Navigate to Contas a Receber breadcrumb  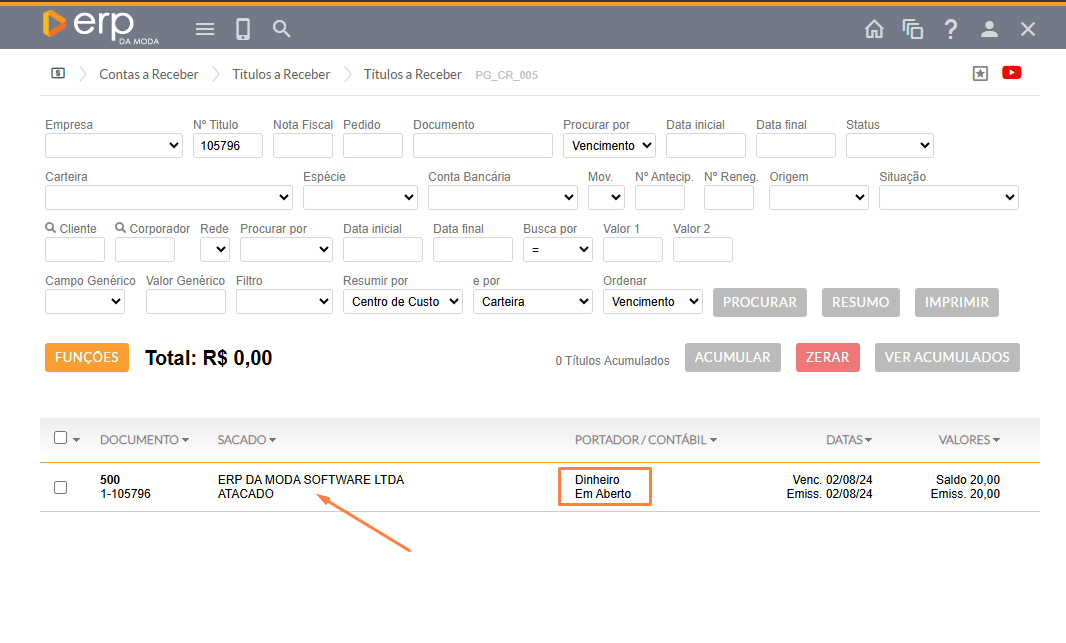(148, 74)
